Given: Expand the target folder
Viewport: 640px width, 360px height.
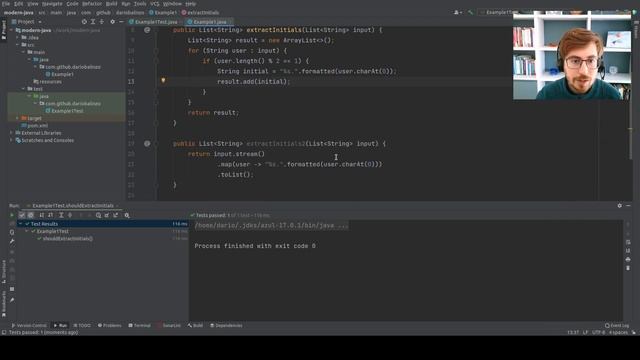Looking at the screenshot, I should pyautogui.click(x=18, y=118).
